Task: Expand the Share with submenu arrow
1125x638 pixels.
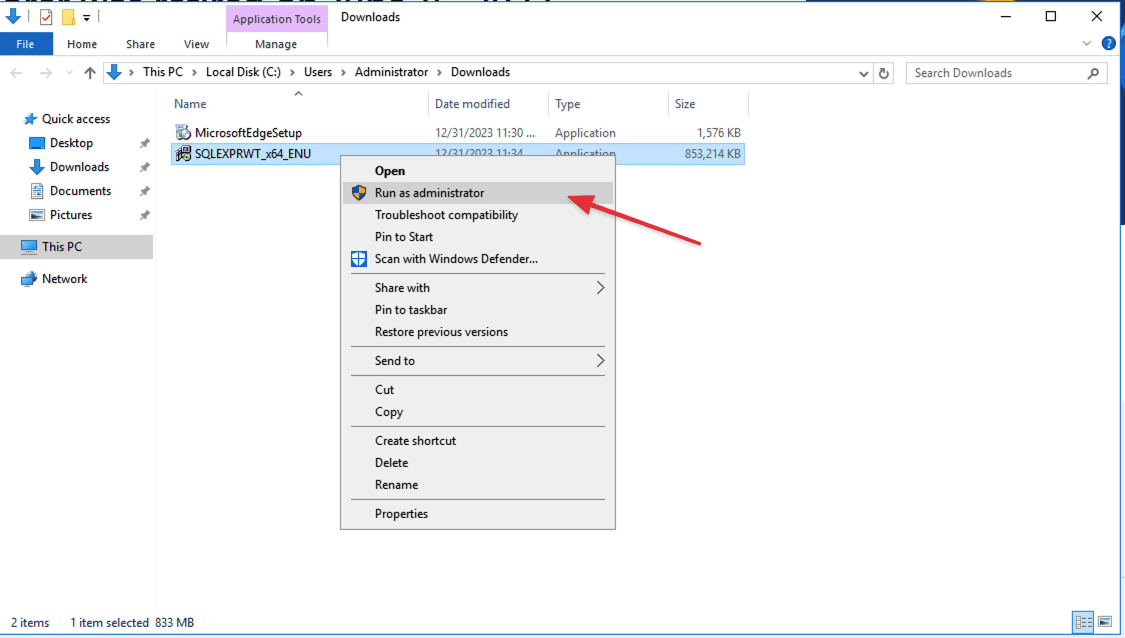Action: [x=600, y=288]
